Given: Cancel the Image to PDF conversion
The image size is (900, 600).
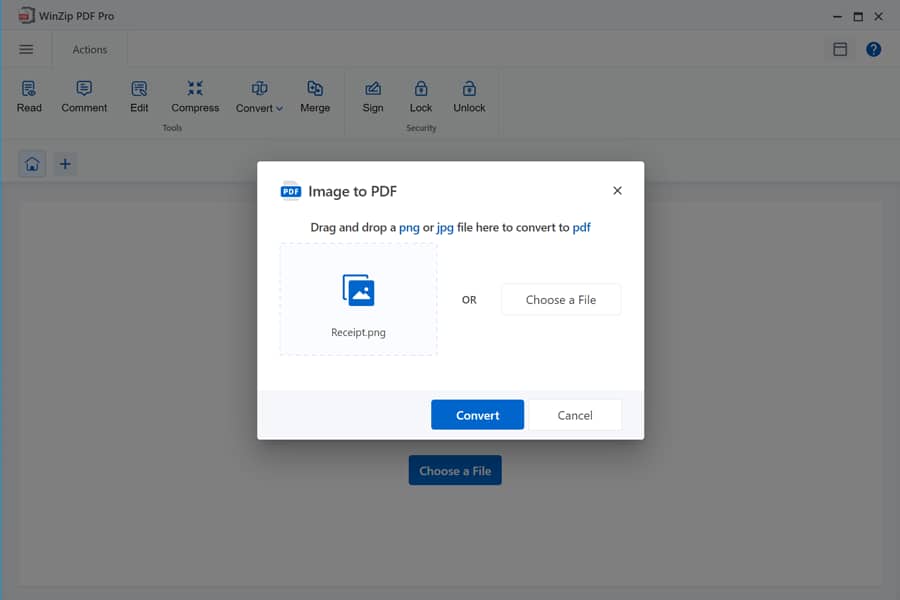Looking at the screenshot, I should [575, 414].
